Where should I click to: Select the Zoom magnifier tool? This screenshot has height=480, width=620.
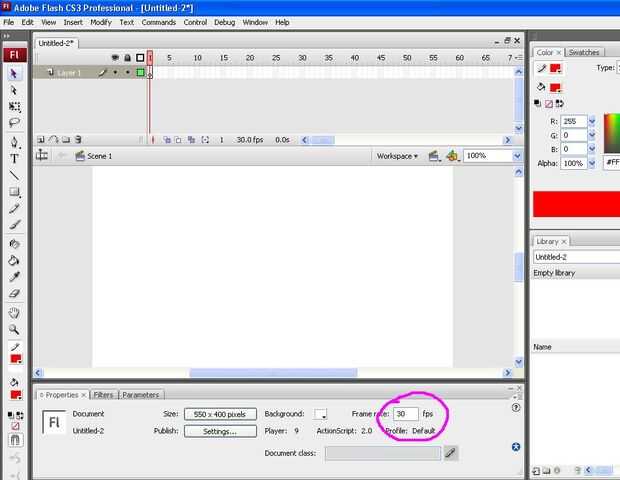coord(15,329)
